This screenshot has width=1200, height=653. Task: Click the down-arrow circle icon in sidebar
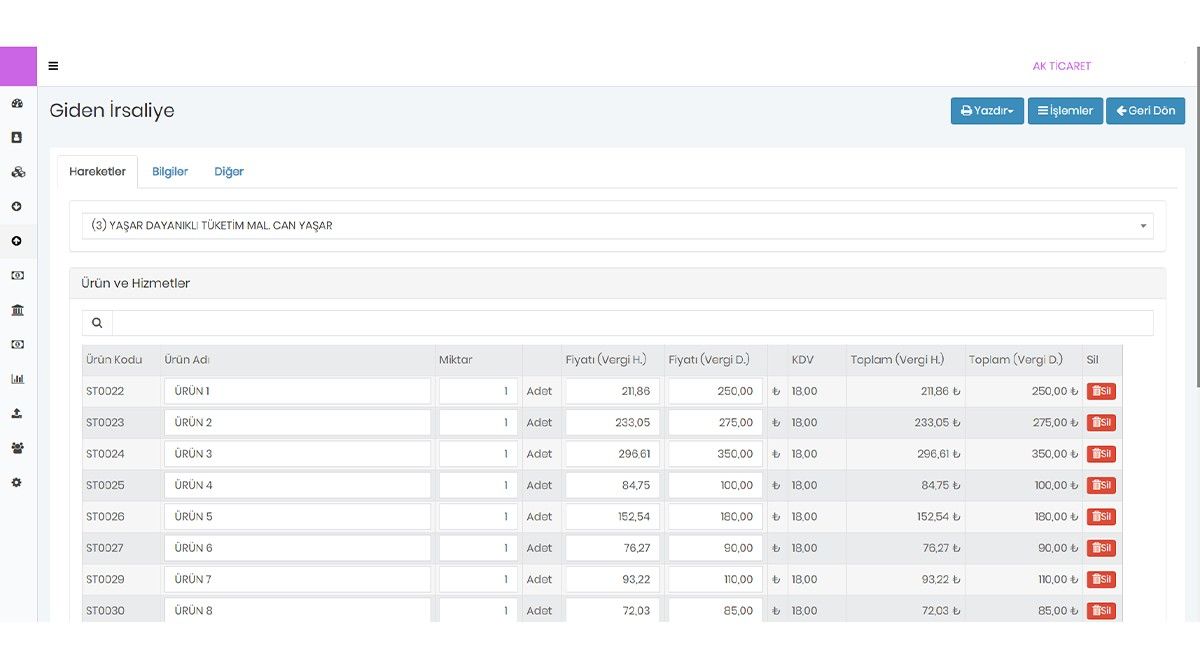pos(17,206)
